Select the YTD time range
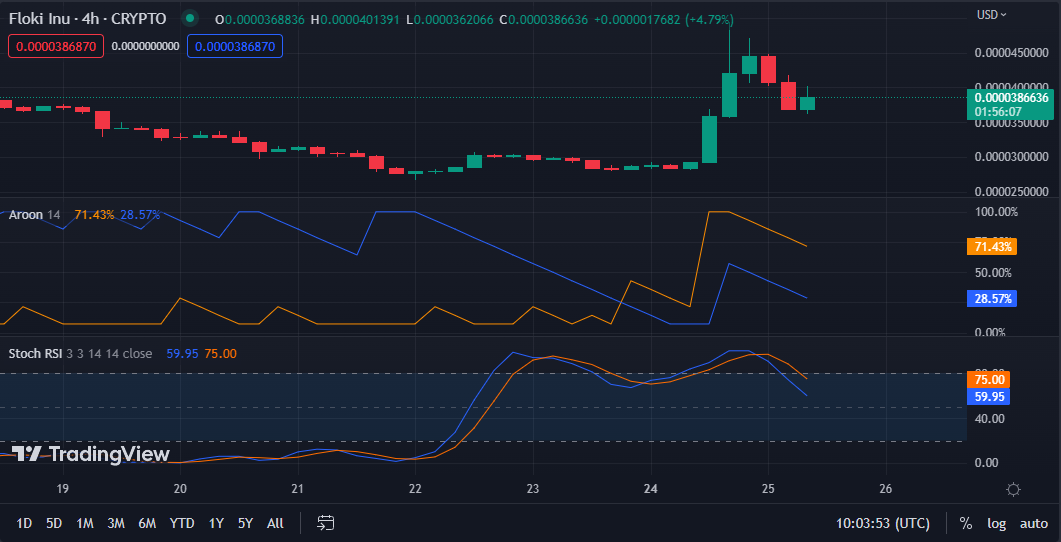Image resolution: width=1061 pixels, height=542 pixels. [x=182, y=523]
